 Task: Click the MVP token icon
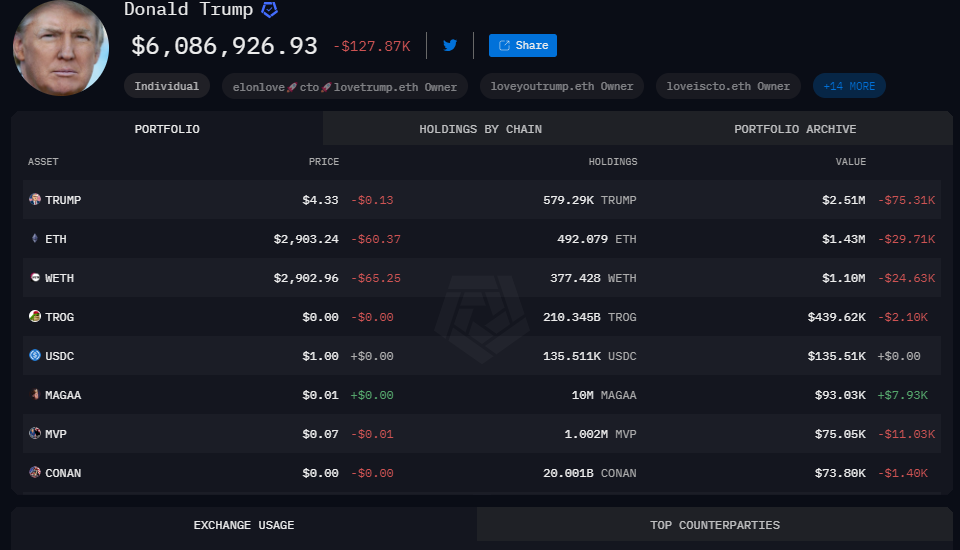35,433
